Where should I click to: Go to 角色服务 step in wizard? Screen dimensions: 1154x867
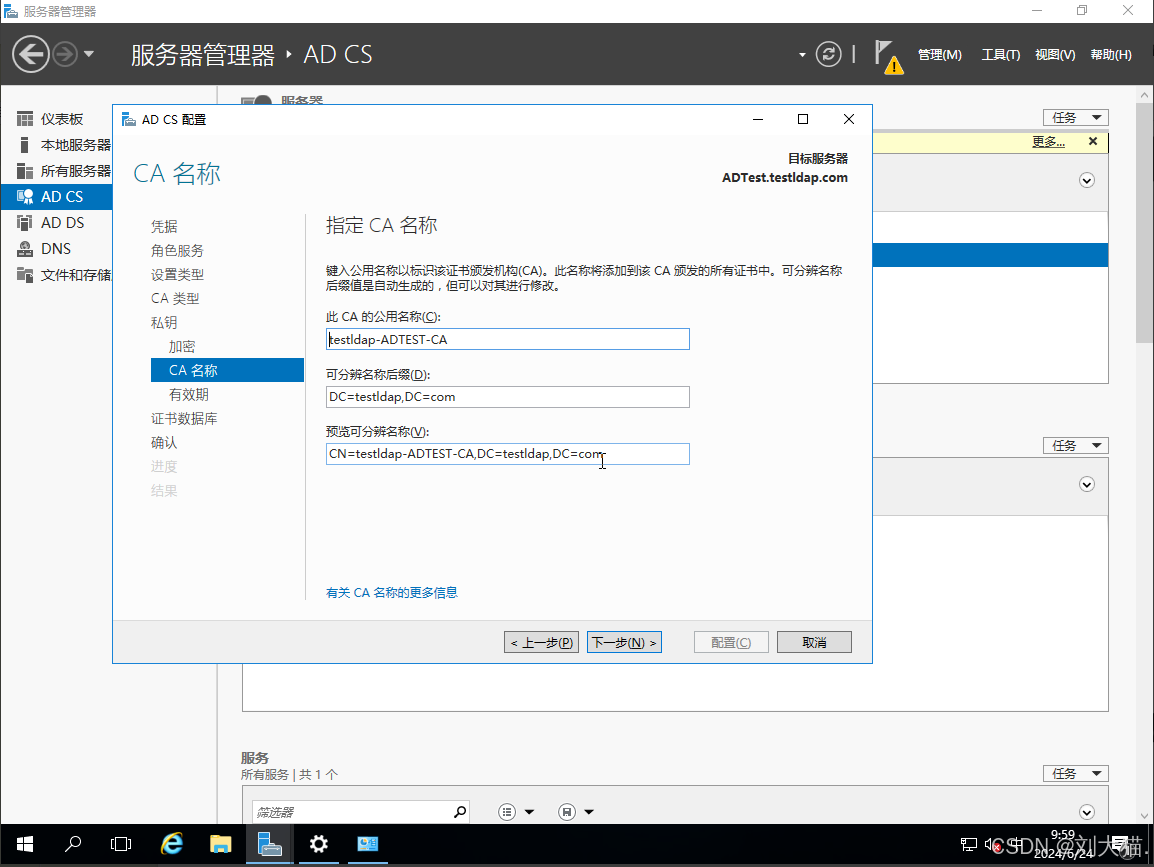tap(177, 250)
